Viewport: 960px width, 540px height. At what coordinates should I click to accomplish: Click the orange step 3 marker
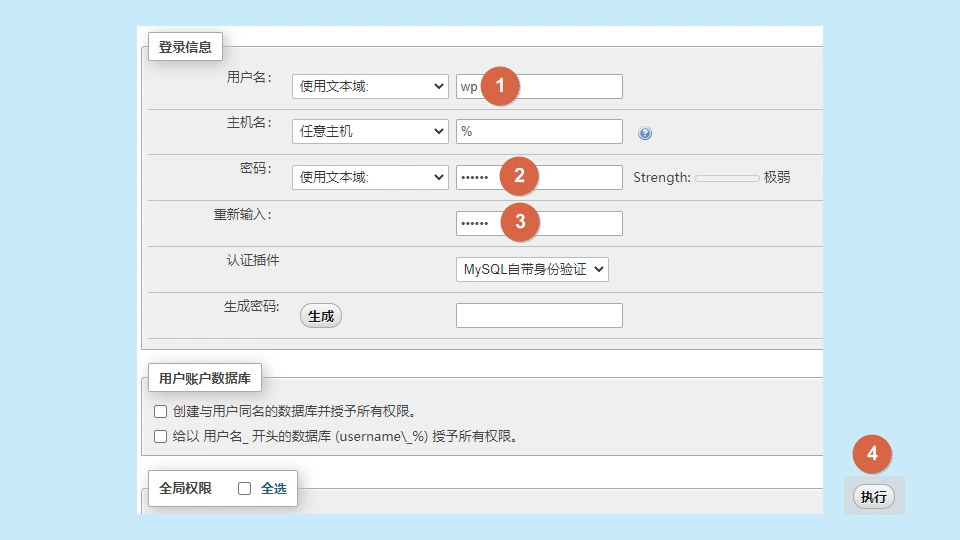[x=519, y=222]
